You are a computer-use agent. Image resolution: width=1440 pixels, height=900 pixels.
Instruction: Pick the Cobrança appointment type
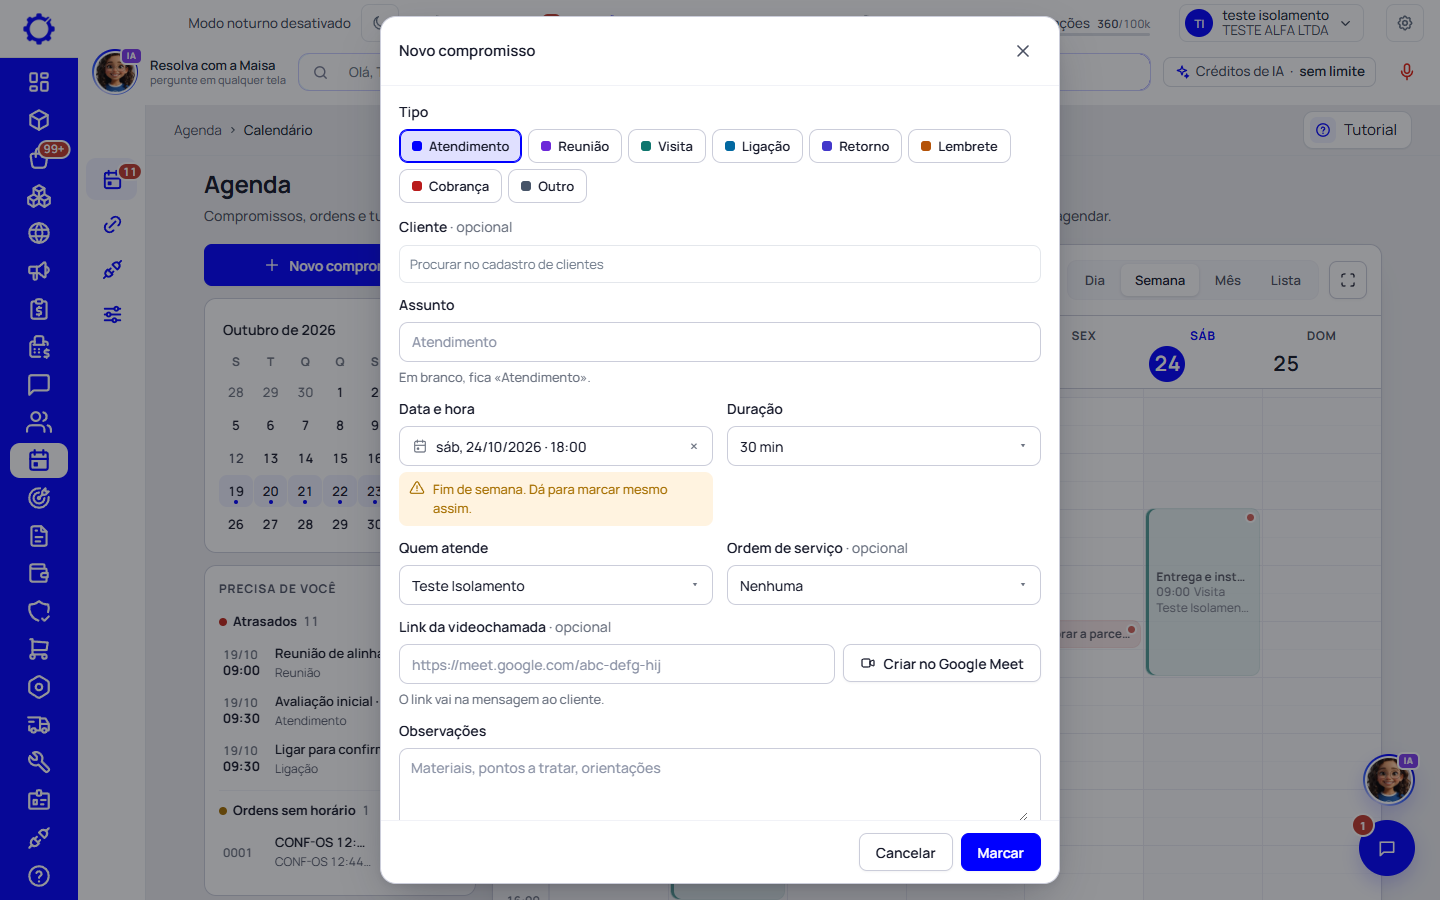[450, 186]
